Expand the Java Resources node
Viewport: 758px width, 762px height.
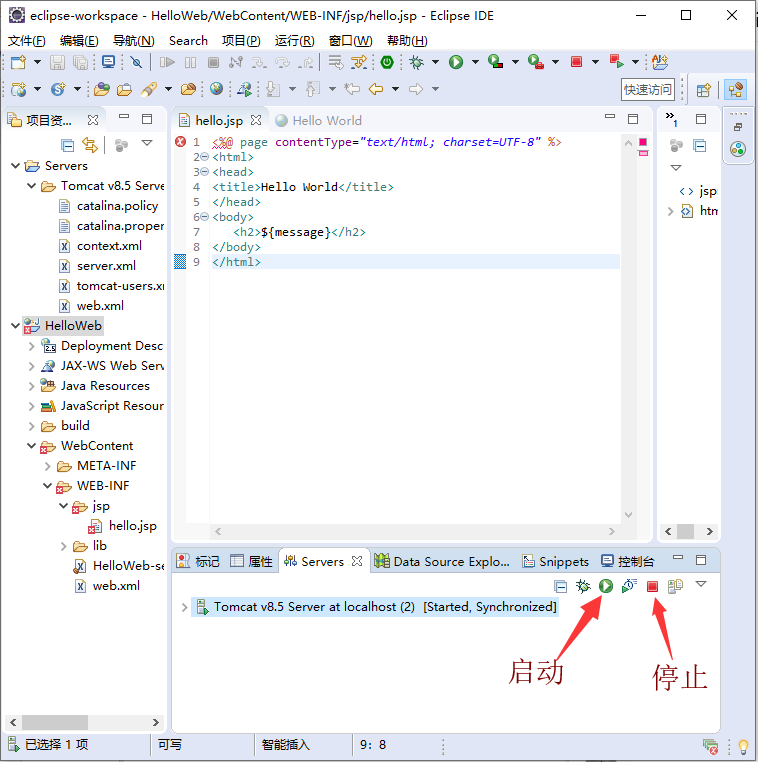tap(32, 386)
